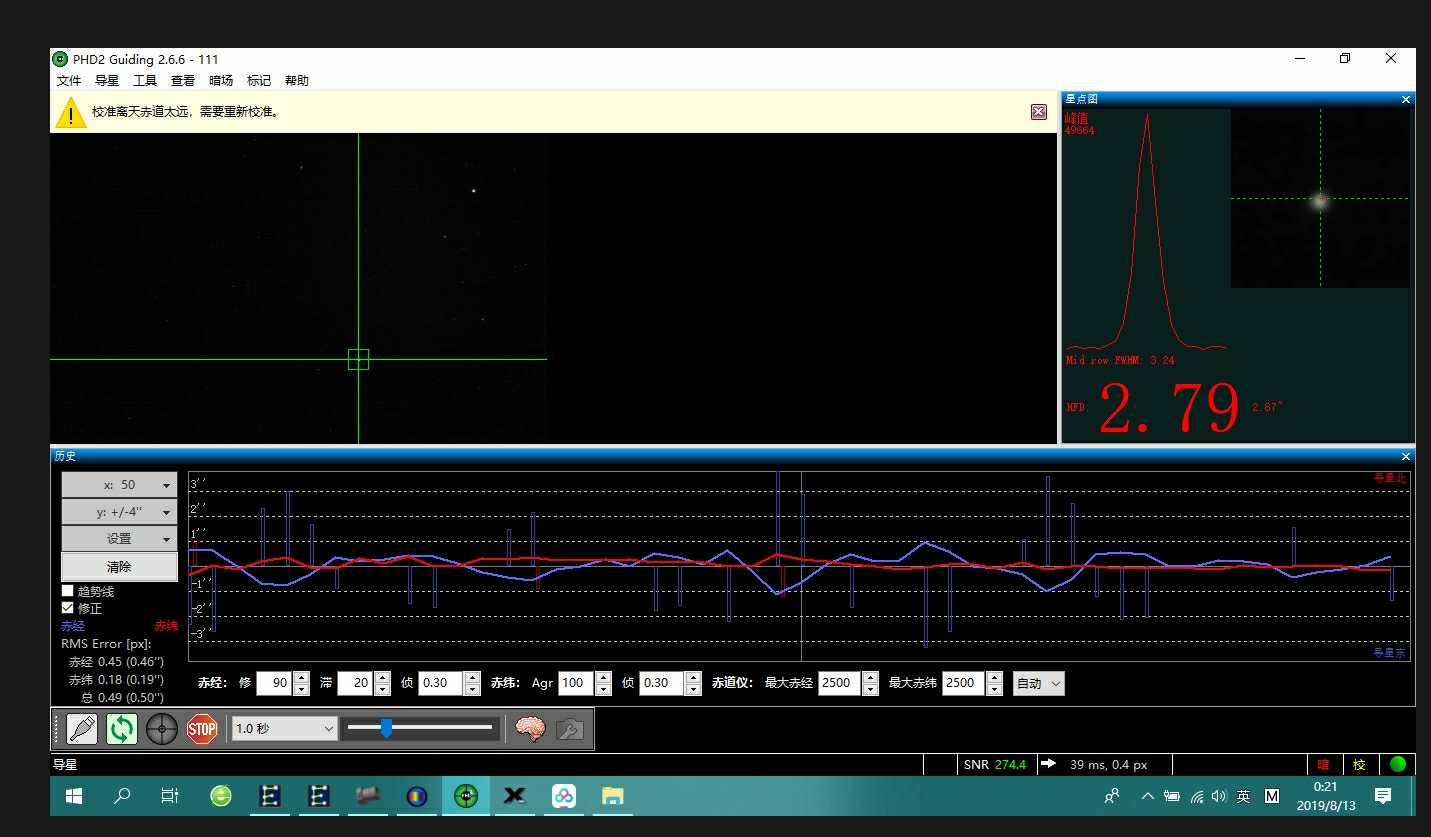Image resolution: width=1431 pixels, height=837 pixels.
Task: Open the 暗场 menu
Action: click(x=221, y=81)
